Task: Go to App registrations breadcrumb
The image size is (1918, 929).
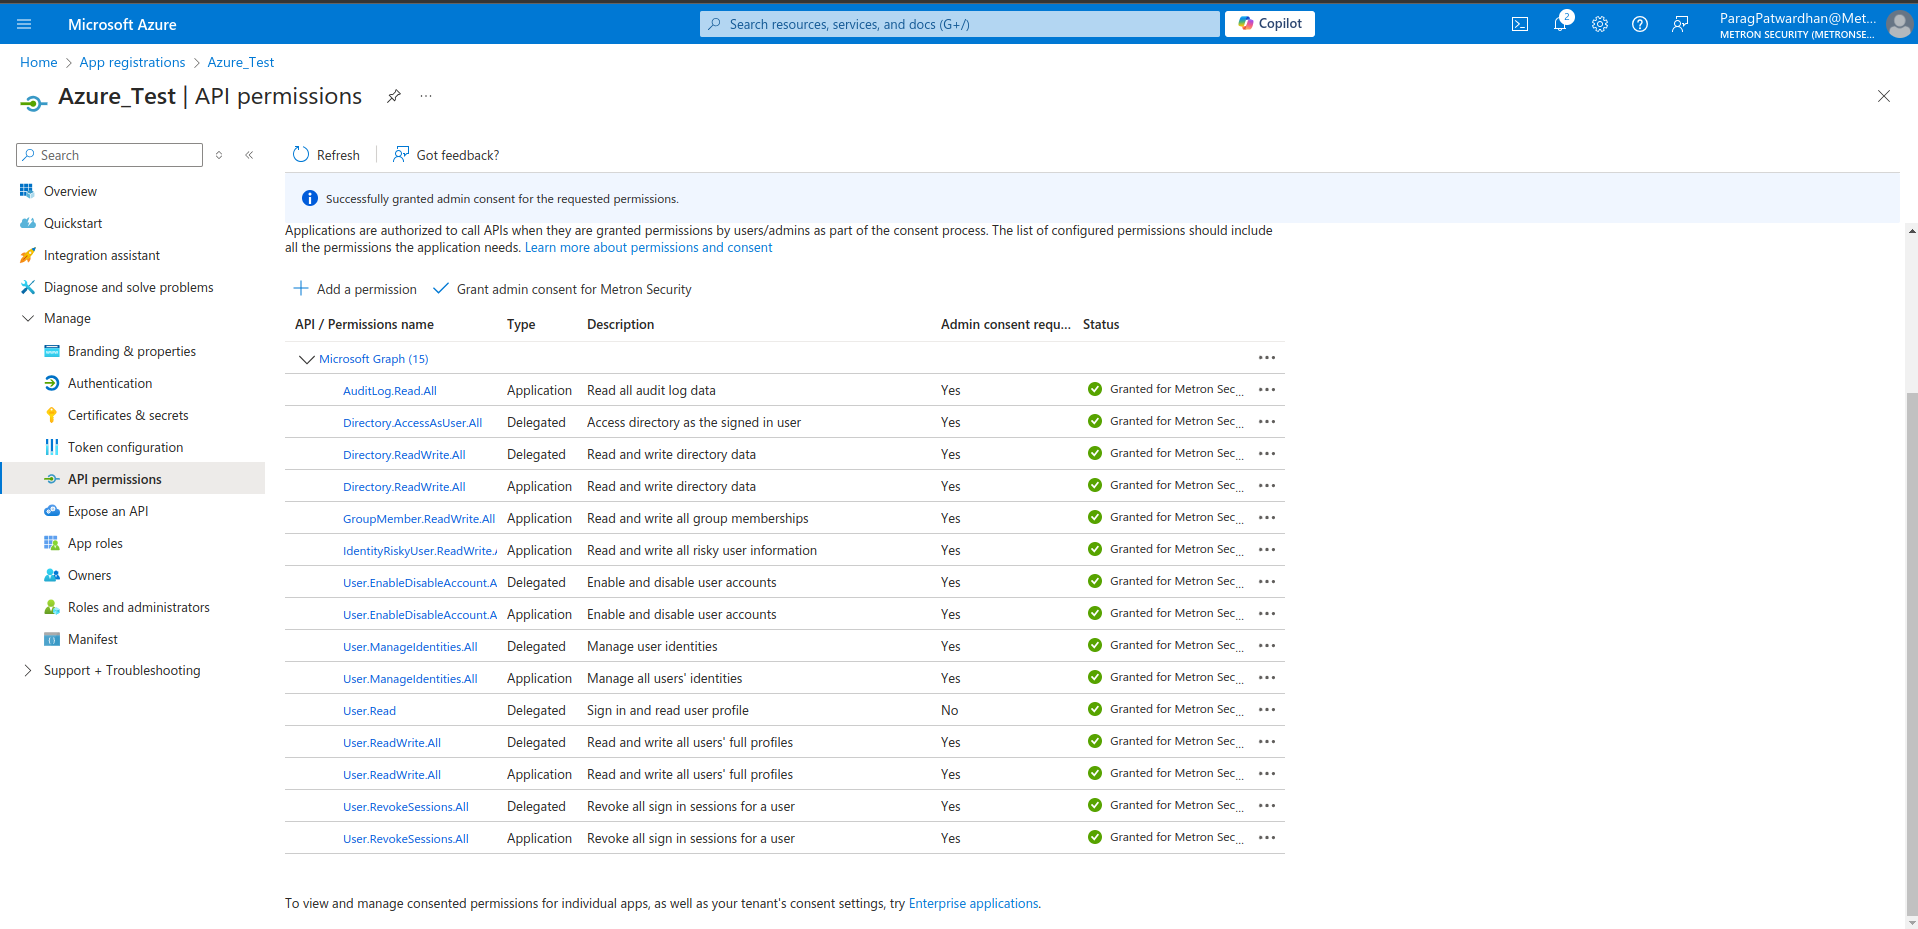Action: pyautogui.click(x=132, y=62)
